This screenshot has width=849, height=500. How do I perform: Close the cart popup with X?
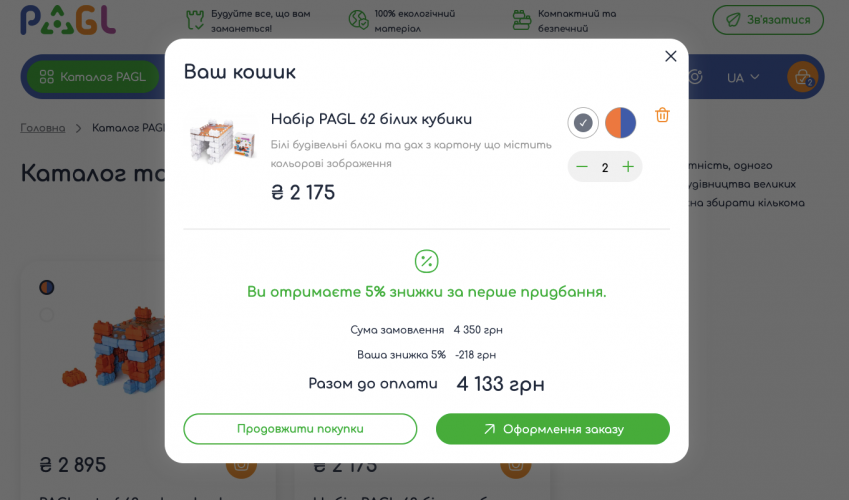[670, 56]
